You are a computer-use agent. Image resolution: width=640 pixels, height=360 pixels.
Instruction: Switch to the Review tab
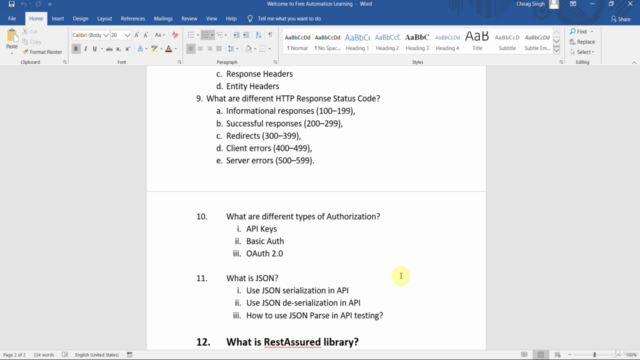click(189, 19)
